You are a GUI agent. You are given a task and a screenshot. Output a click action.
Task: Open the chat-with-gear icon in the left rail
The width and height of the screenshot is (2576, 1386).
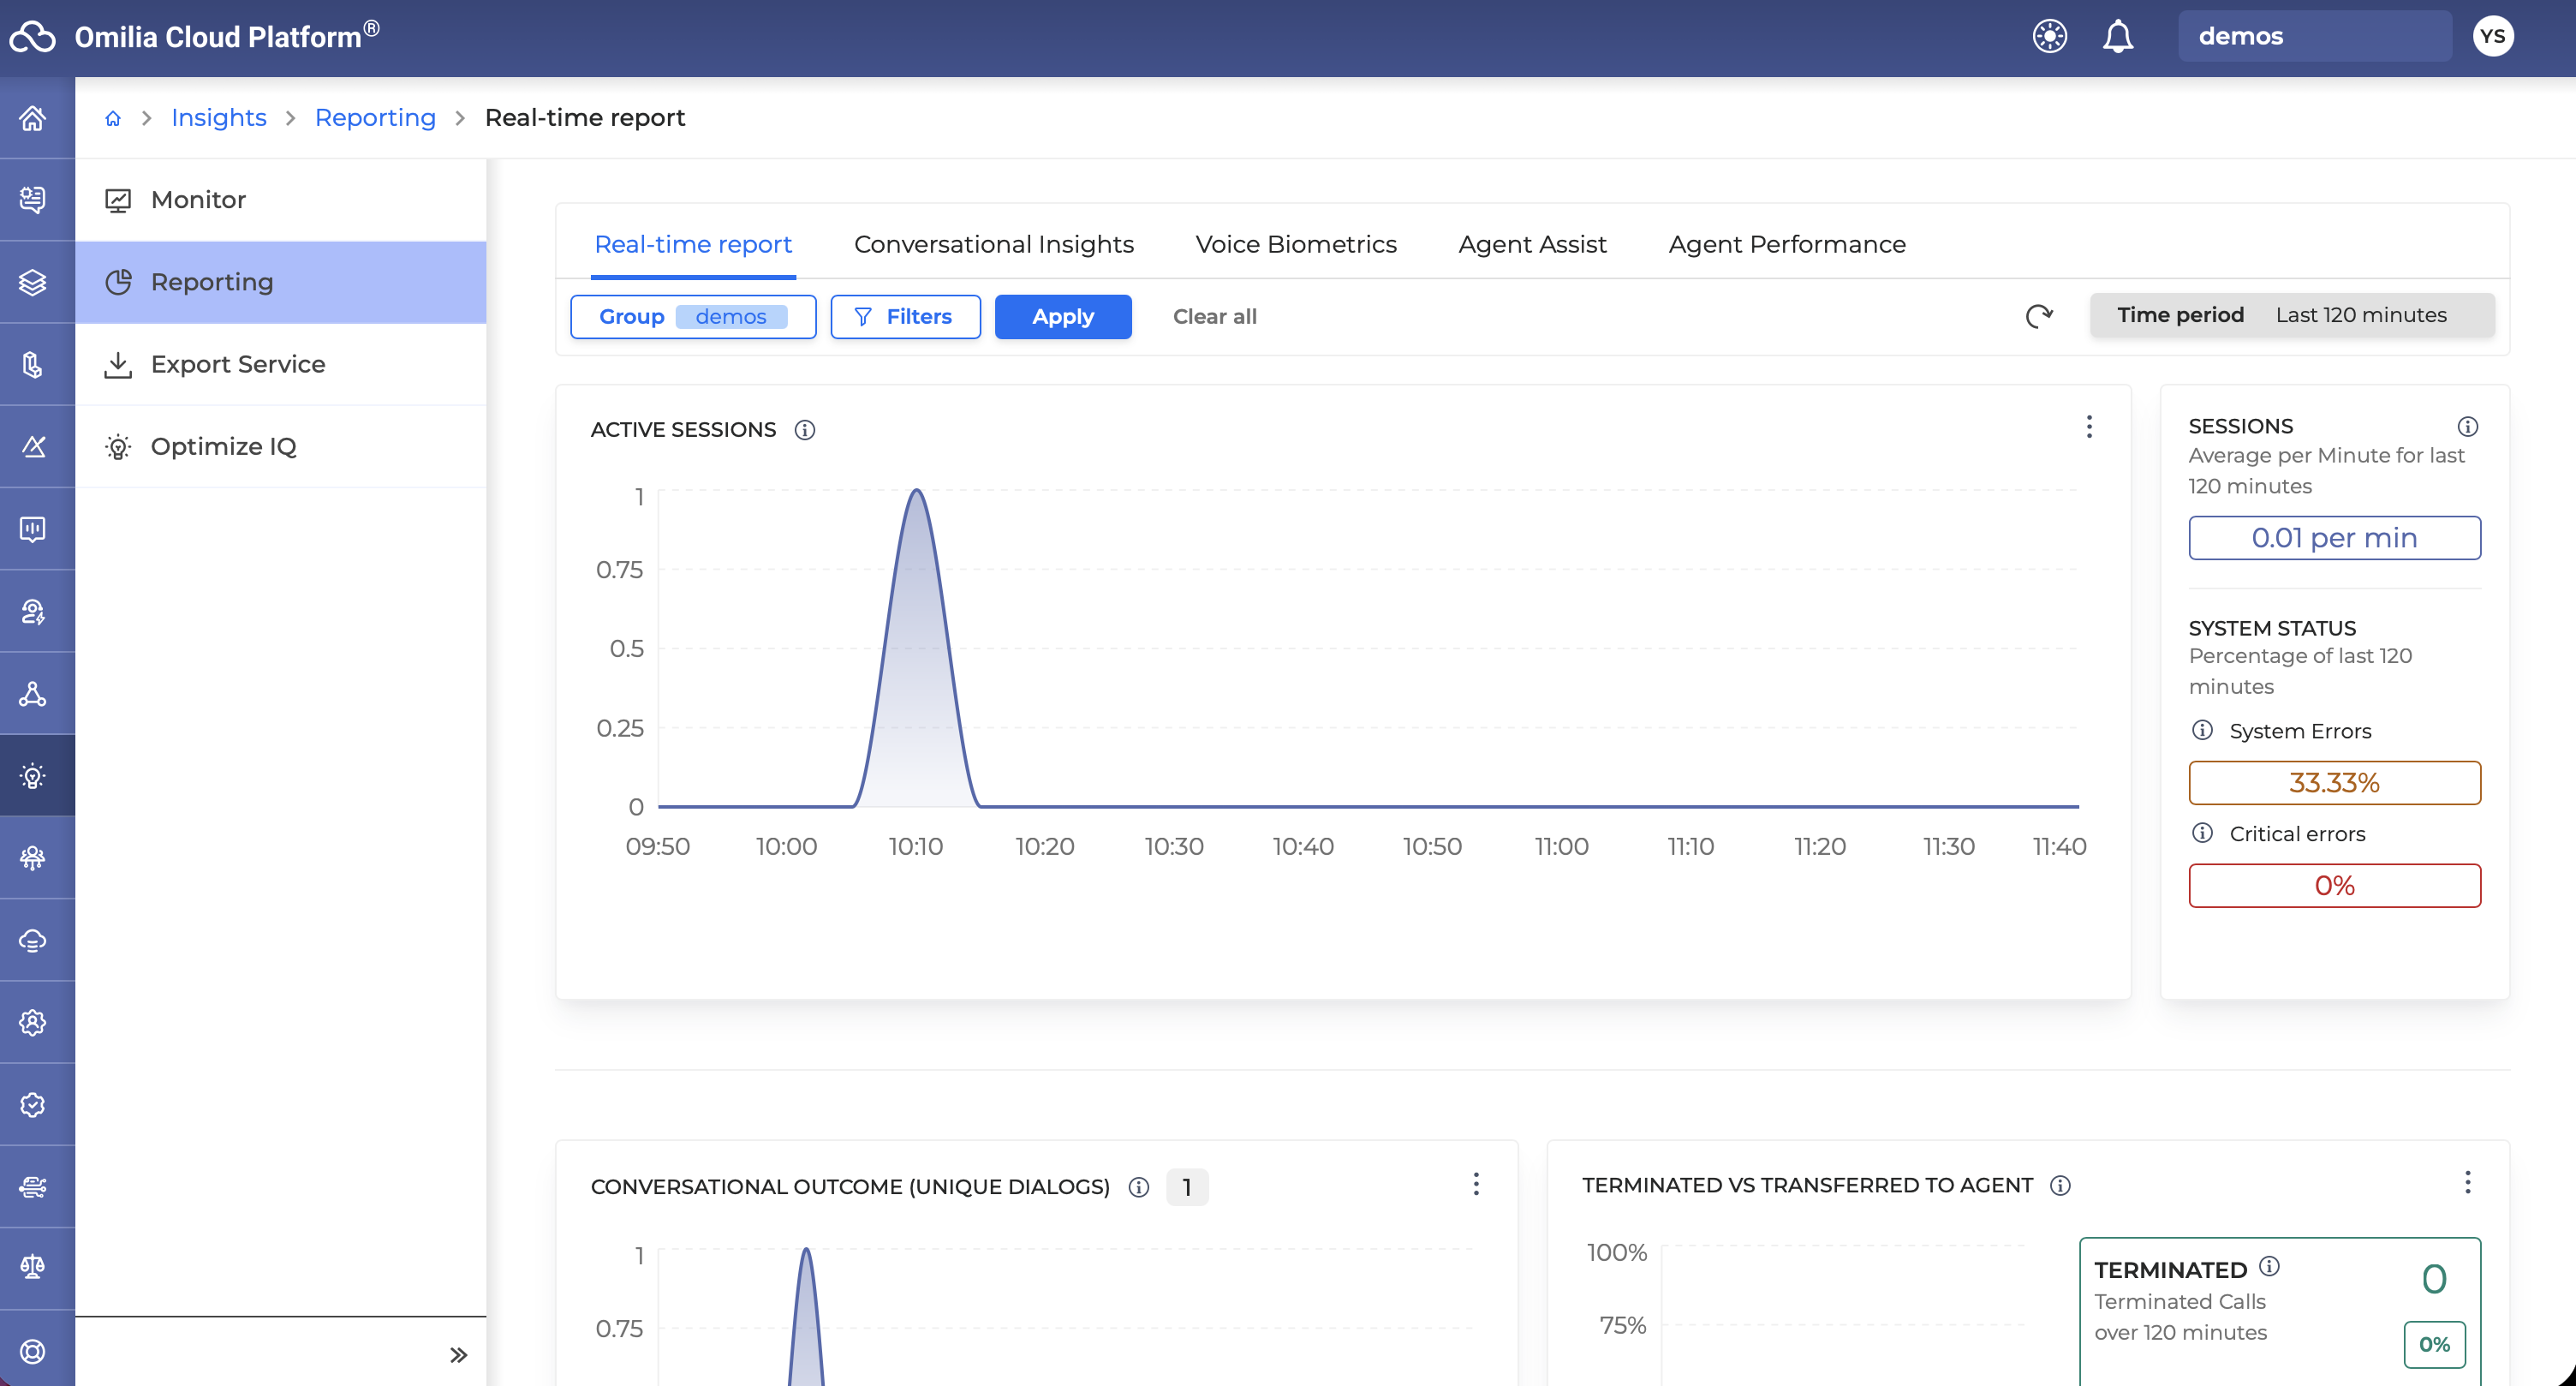click(33, 200)
